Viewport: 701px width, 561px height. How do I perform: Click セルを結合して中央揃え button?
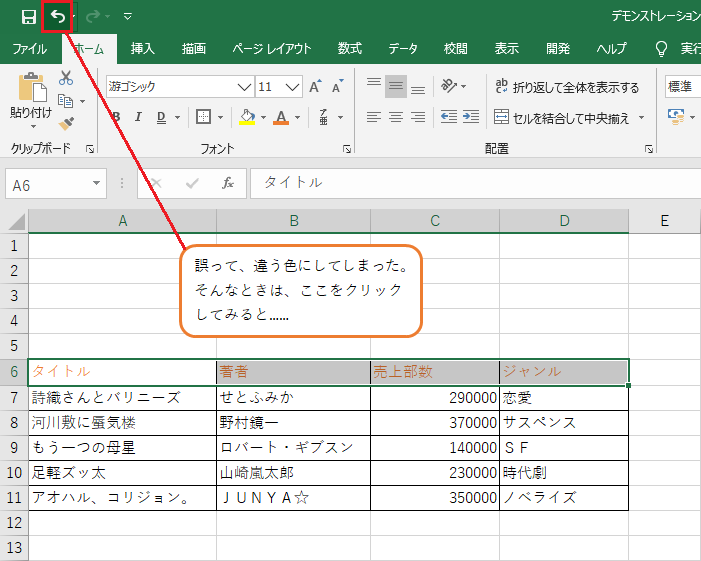562,118
